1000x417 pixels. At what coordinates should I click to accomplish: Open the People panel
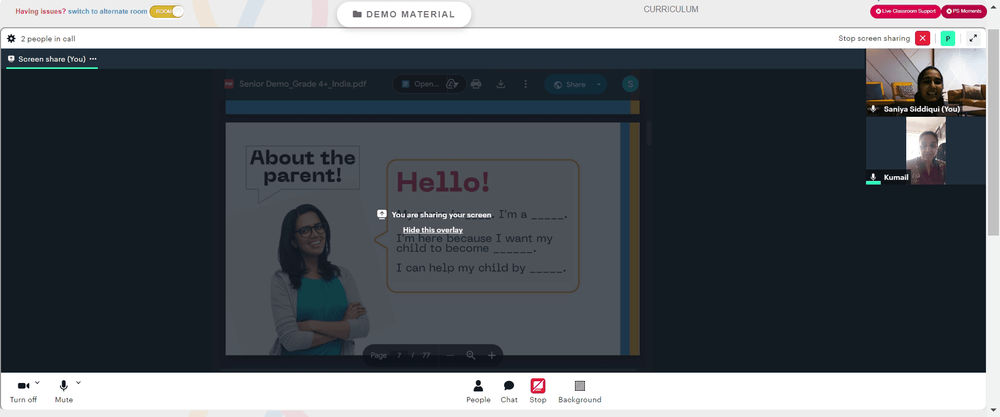(x=478, y=391)
